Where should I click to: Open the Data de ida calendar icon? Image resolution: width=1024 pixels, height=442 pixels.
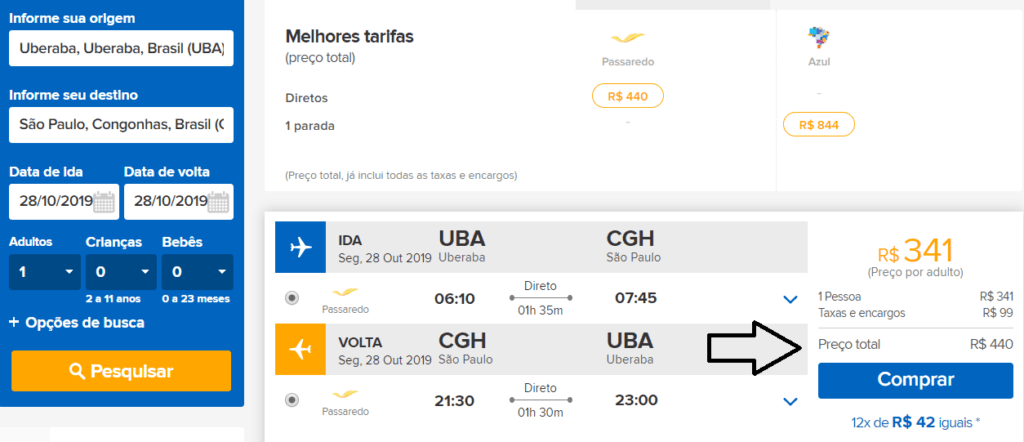tap(104, 202)
